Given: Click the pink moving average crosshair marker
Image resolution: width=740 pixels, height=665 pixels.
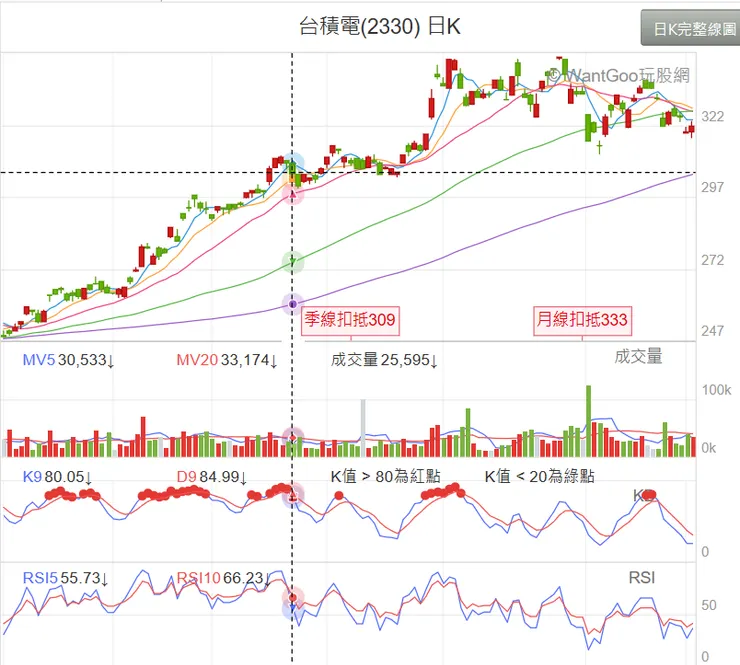Looking at the screenshot, I should tap(293, 194).
